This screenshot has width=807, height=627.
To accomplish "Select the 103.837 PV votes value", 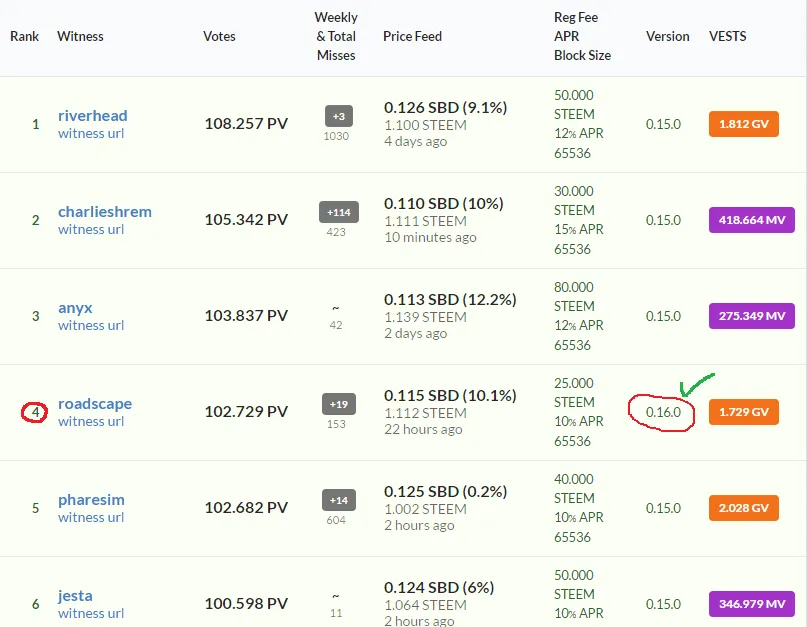I will [246, 316].
